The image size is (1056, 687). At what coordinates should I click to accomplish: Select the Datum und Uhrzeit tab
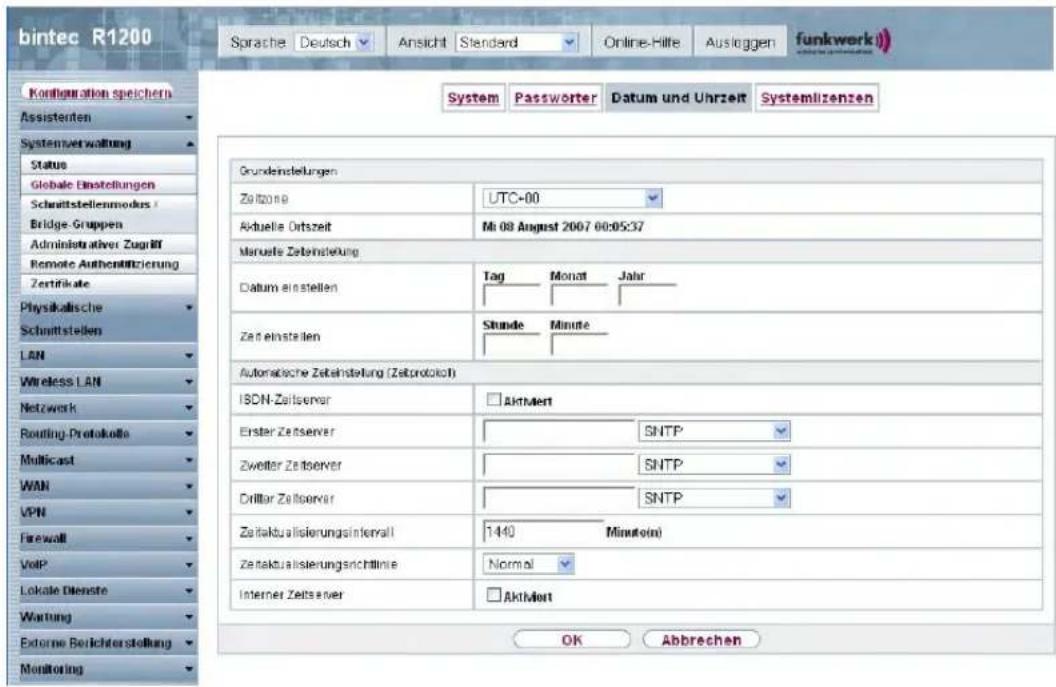tap(678, 98)
